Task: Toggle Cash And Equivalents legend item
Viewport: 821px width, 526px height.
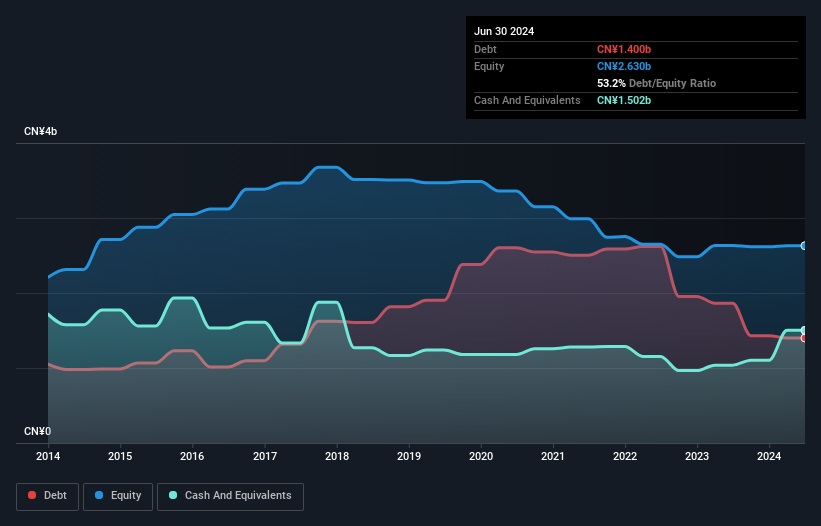Action: coord(230,496)
